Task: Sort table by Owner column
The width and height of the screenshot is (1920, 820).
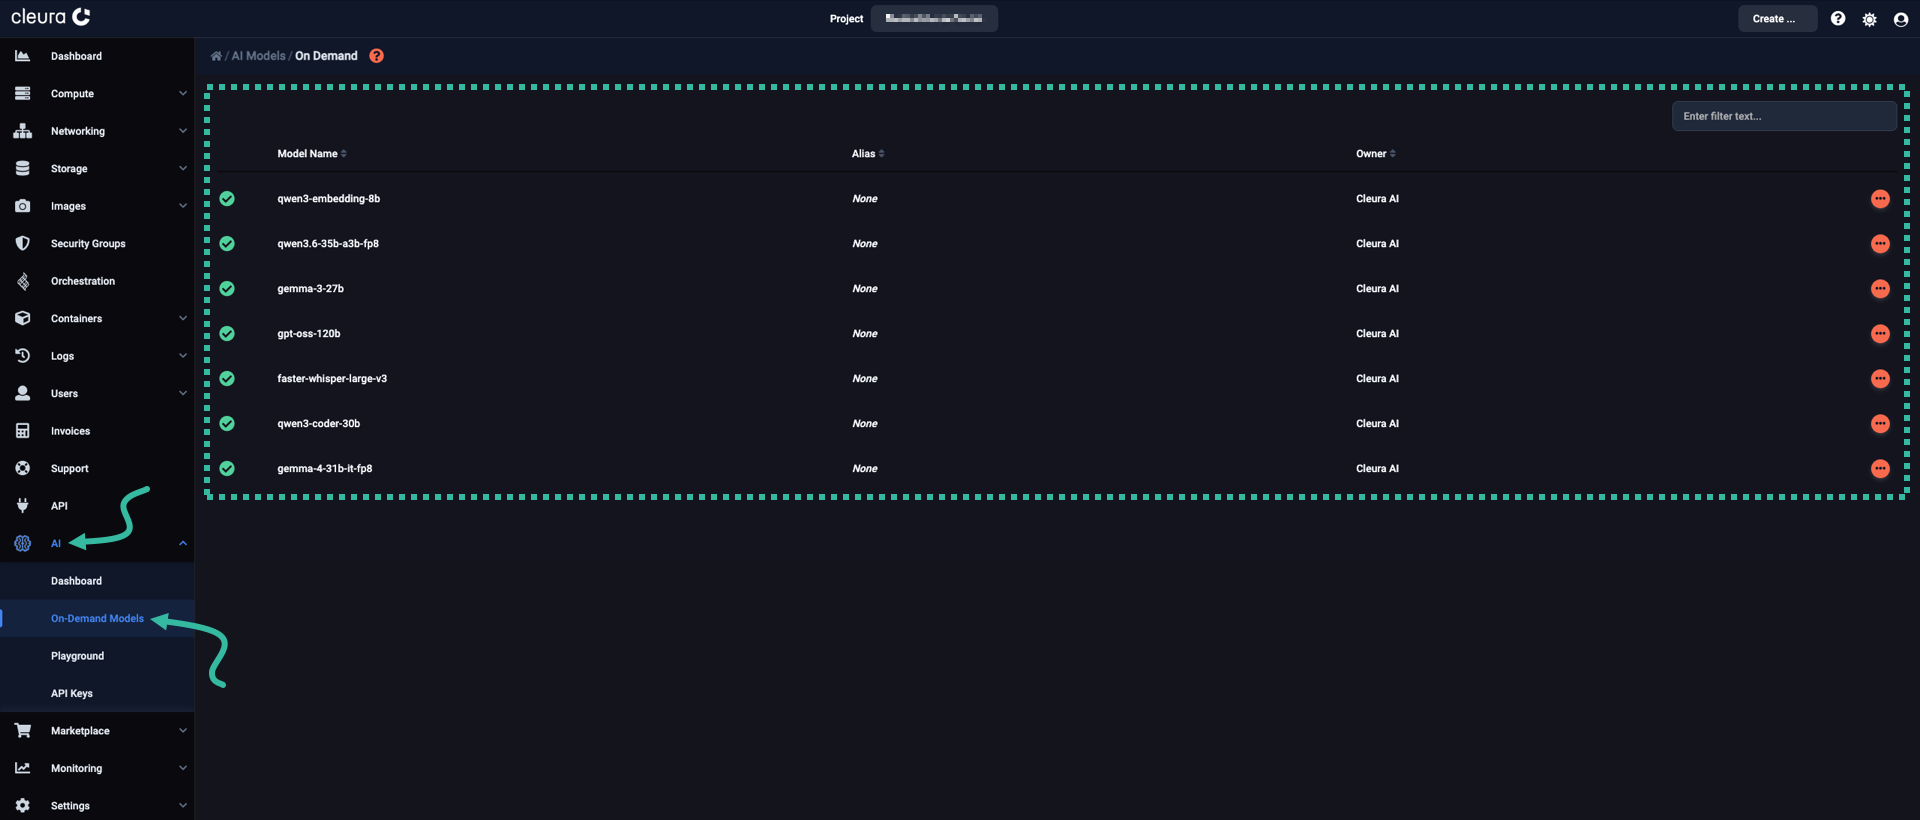Action: tap(1376, 154)
